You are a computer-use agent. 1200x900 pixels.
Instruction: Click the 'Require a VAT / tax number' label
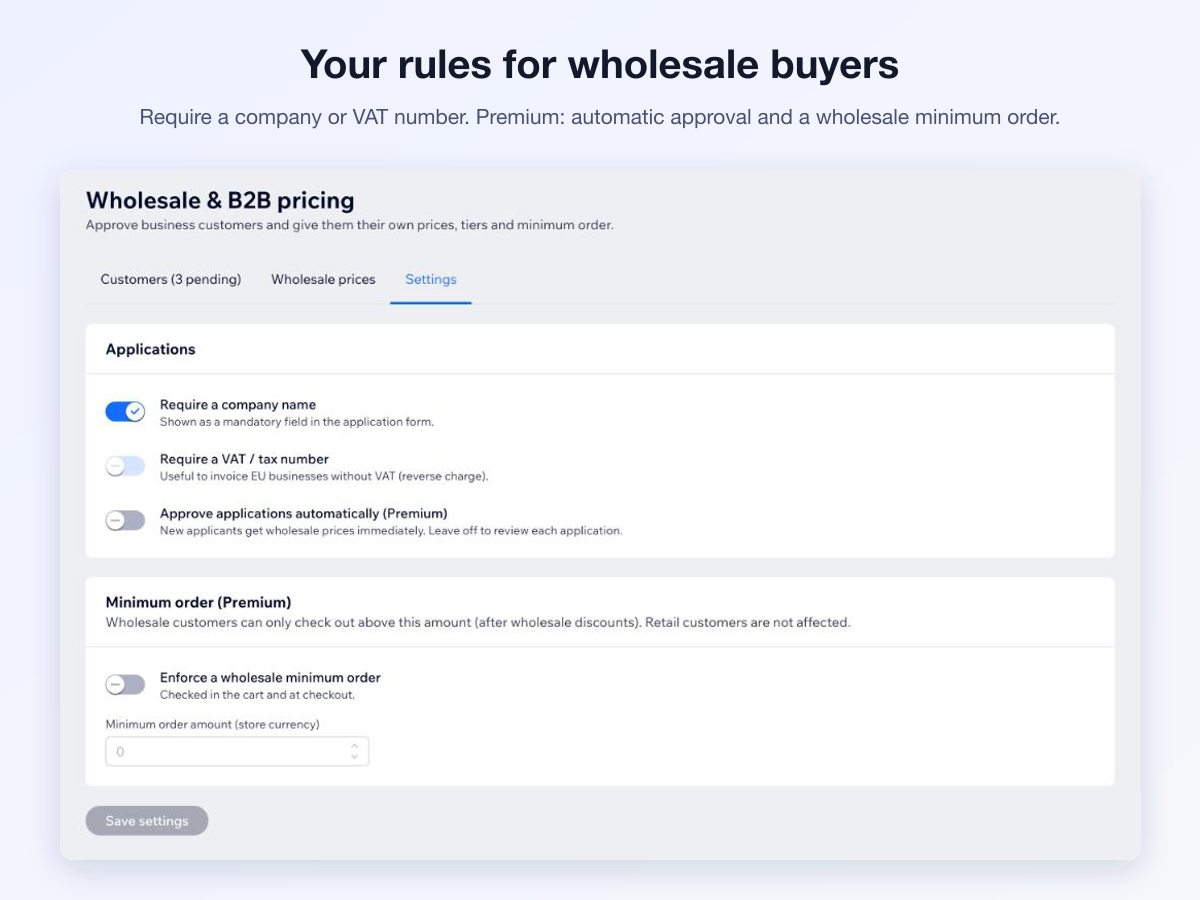click(244, 459)
